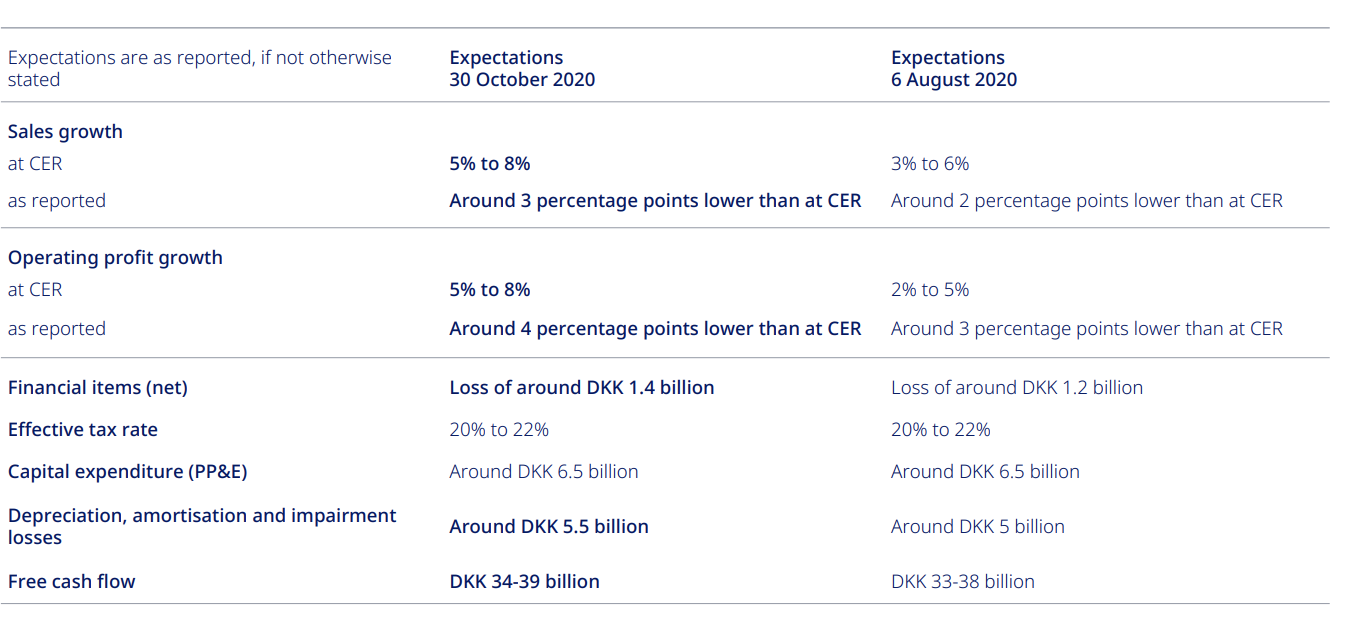Select the 'Effective tax rate' row label

[x=83, y=430]
